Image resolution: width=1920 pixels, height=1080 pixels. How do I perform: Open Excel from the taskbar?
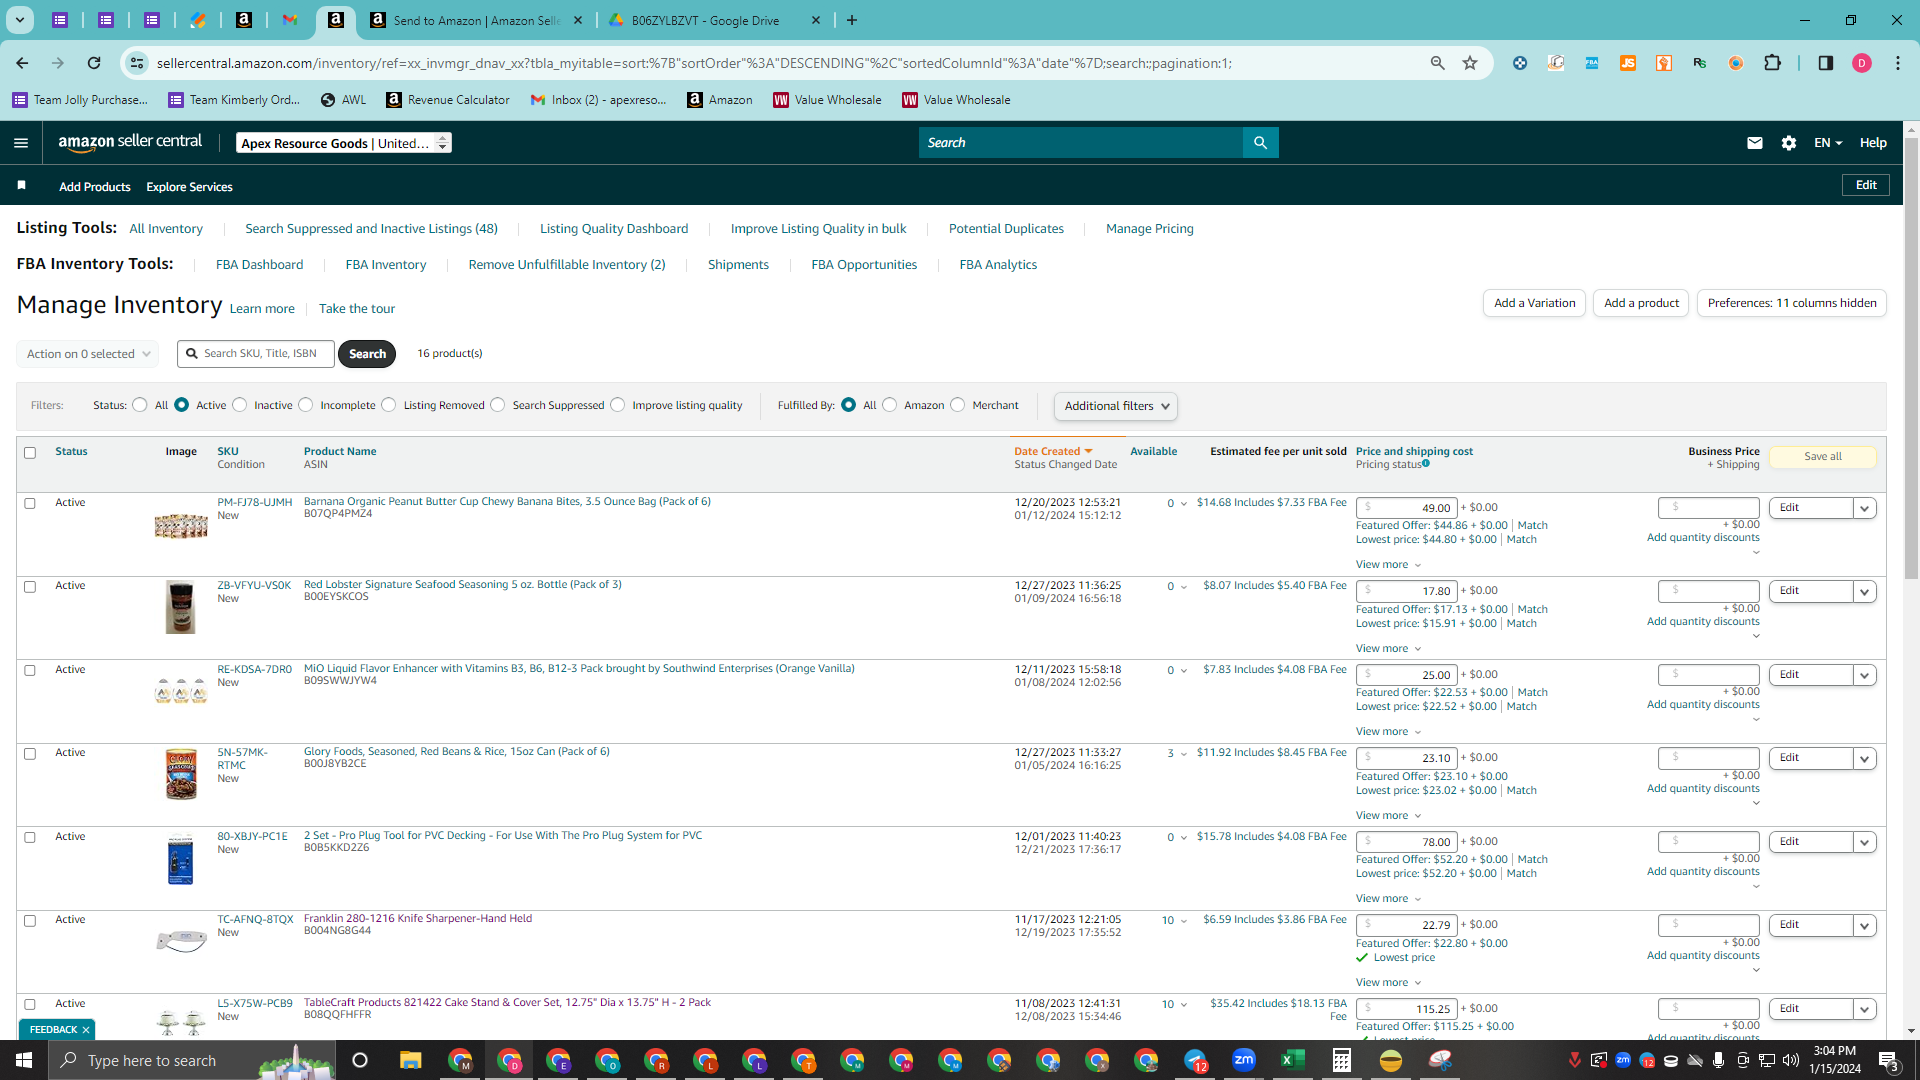pyautogui.click(x=1293, y=1060)
